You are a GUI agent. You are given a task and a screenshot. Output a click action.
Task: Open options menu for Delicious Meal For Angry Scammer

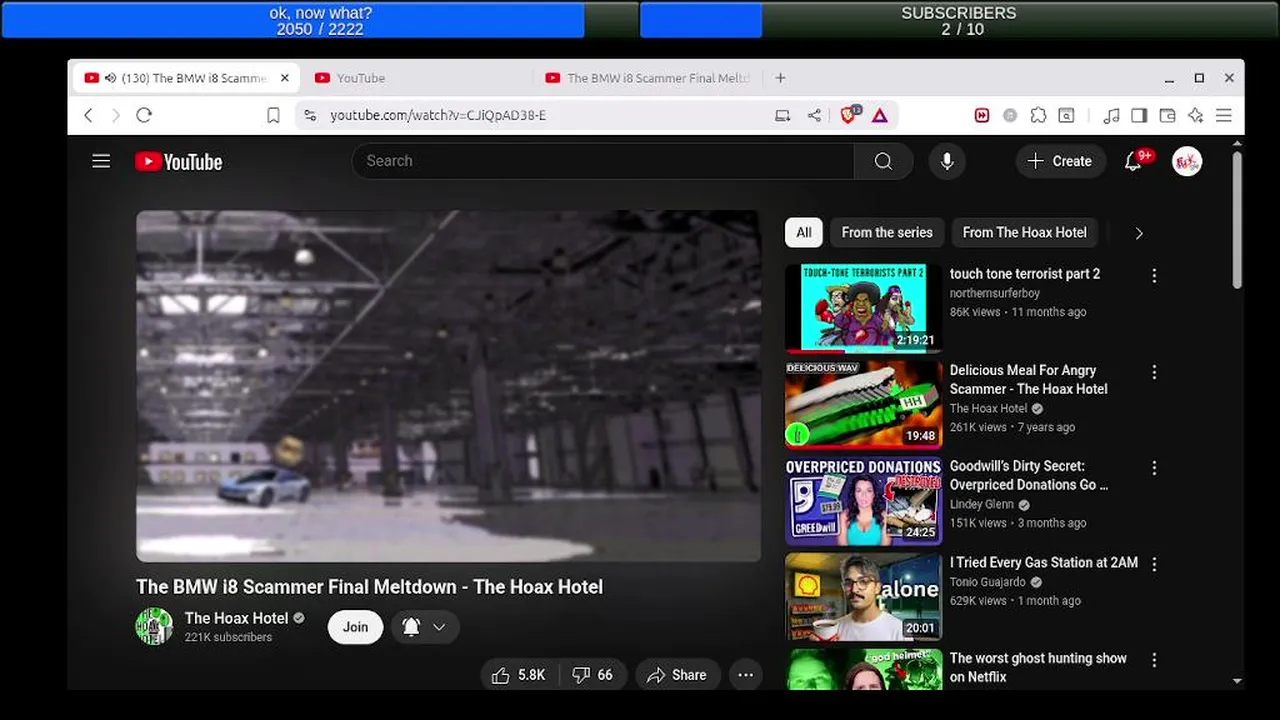(x=1154, y=372)
